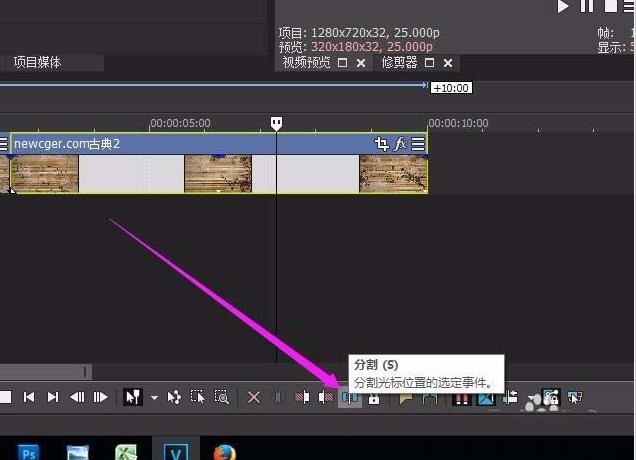
Task: Go to start of project
Action: [x=29, y=397]
